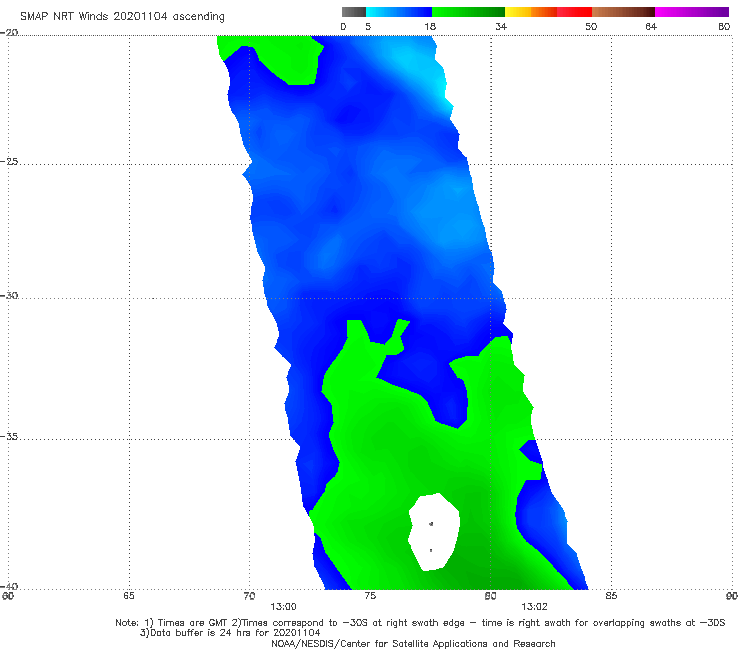Click the note line beginning "Note: 1) Times are GMT"
The image size is (740, 650).
click(420, 623)
